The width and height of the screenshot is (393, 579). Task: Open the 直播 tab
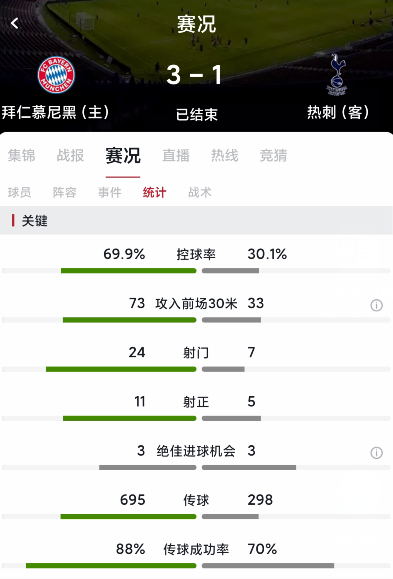[x=176, y=155]
